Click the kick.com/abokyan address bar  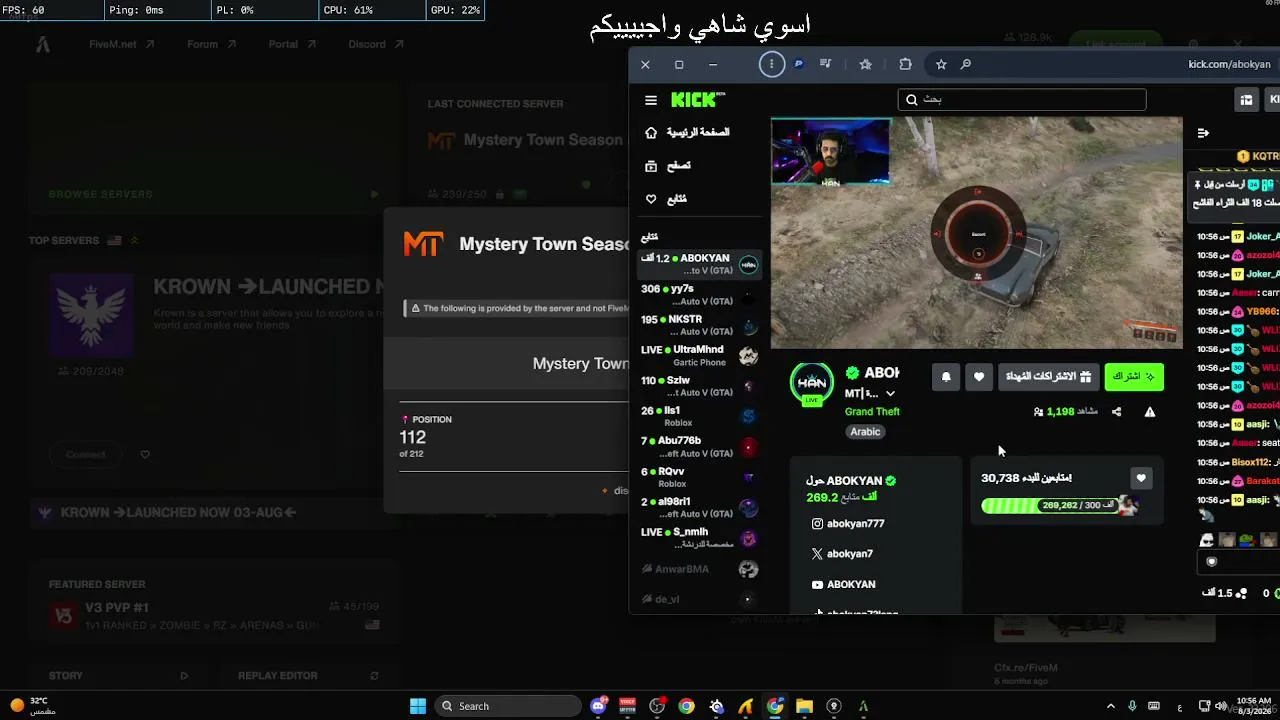tap(1229, 64)
